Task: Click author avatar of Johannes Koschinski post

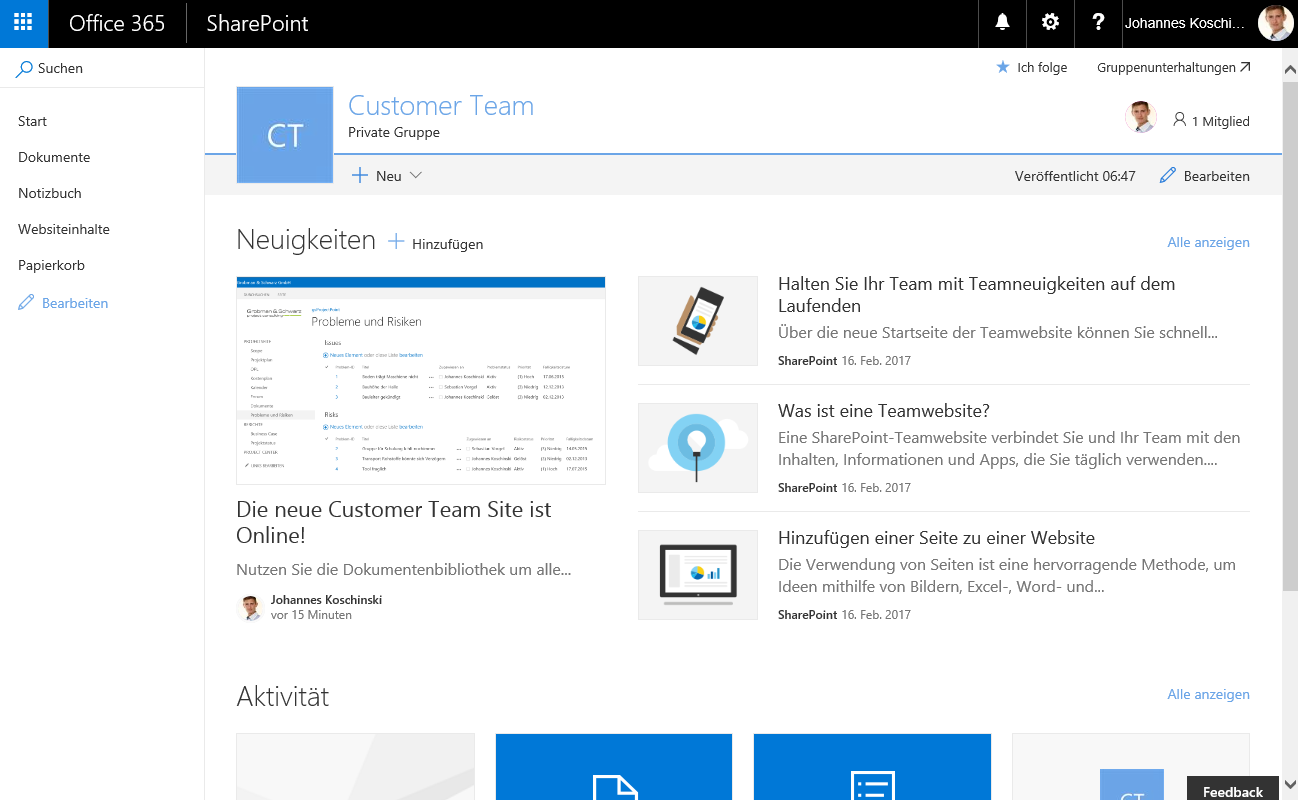Action: tap(250, 607)
